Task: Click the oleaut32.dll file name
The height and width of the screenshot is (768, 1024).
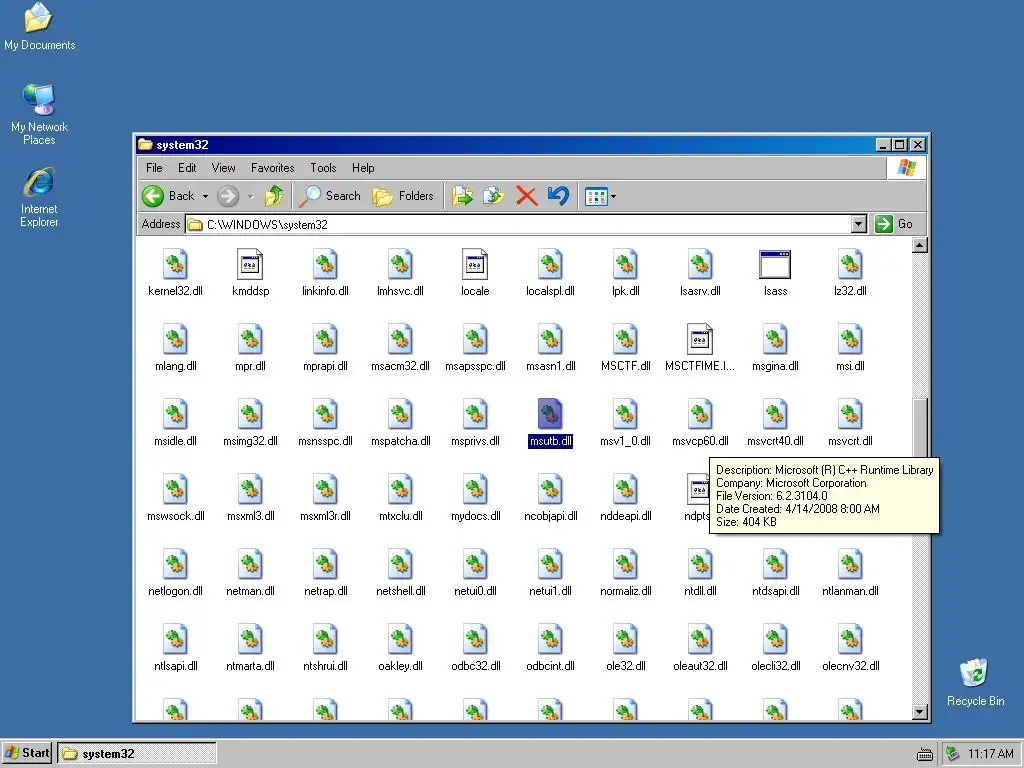Action: coord(700,667)
